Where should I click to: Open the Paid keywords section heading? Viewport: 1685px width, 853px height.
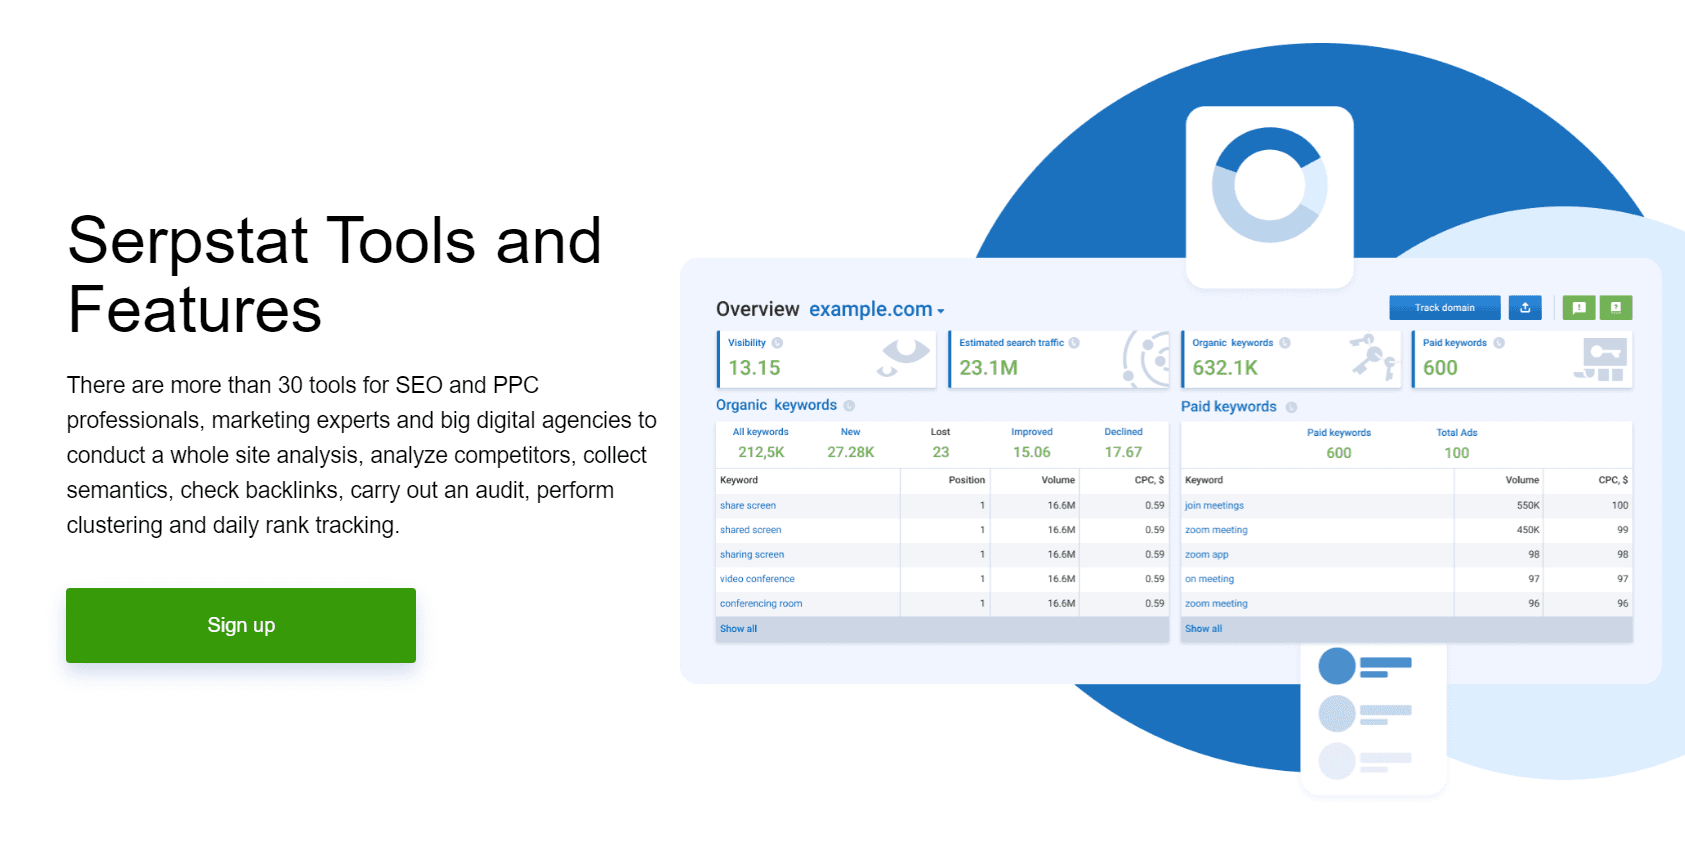[x=1228, y=407]
